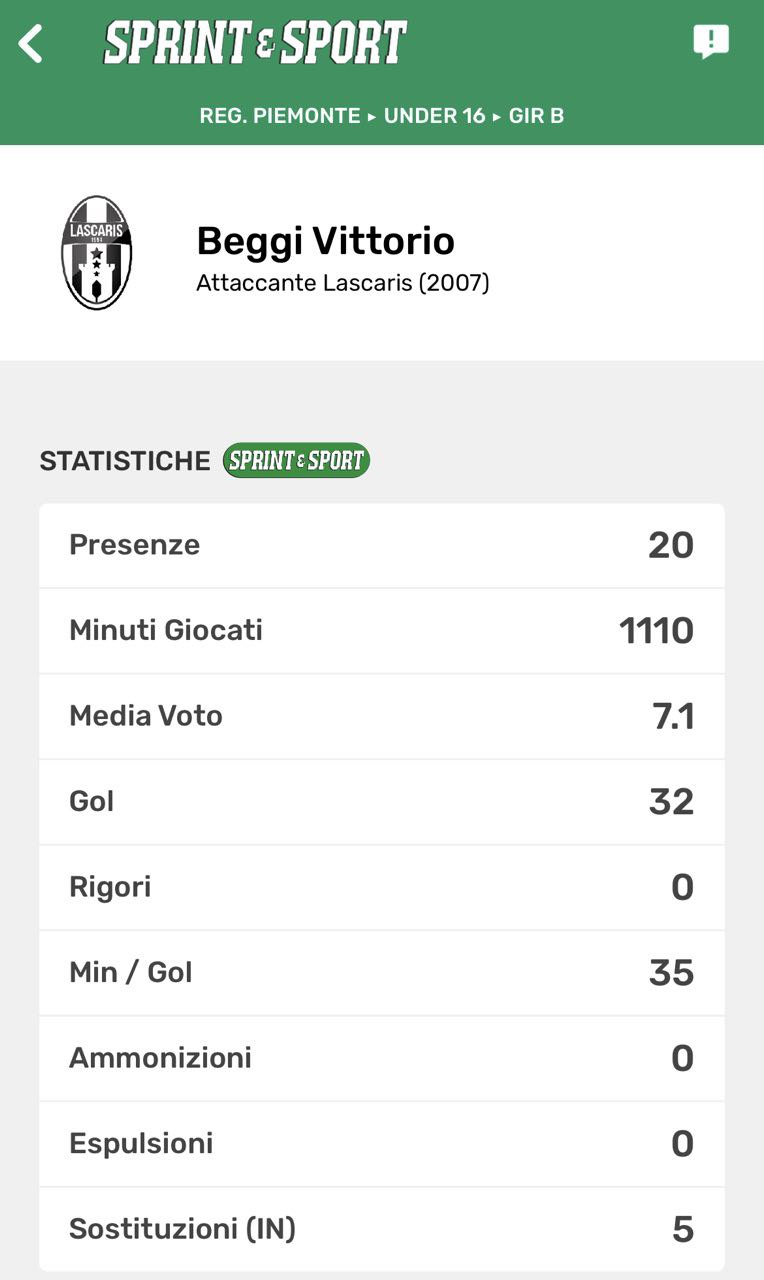Open GIR B breadcrumb link
This screenshot has height=1280, width=764.
pos(536,116)
